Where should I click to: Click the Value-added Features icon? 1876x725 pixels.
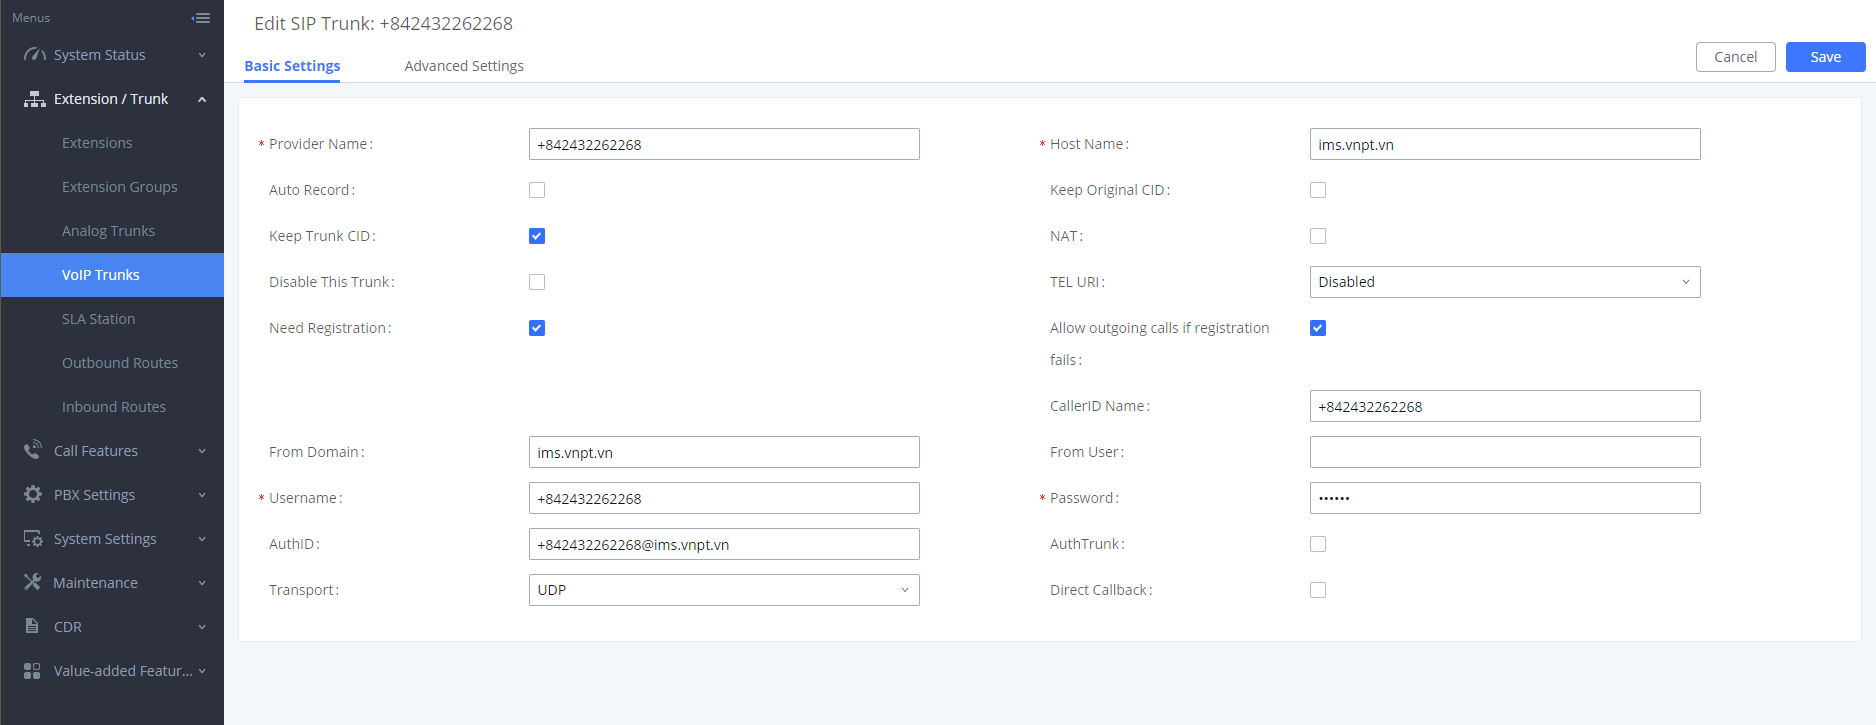[x=32, y=670]
